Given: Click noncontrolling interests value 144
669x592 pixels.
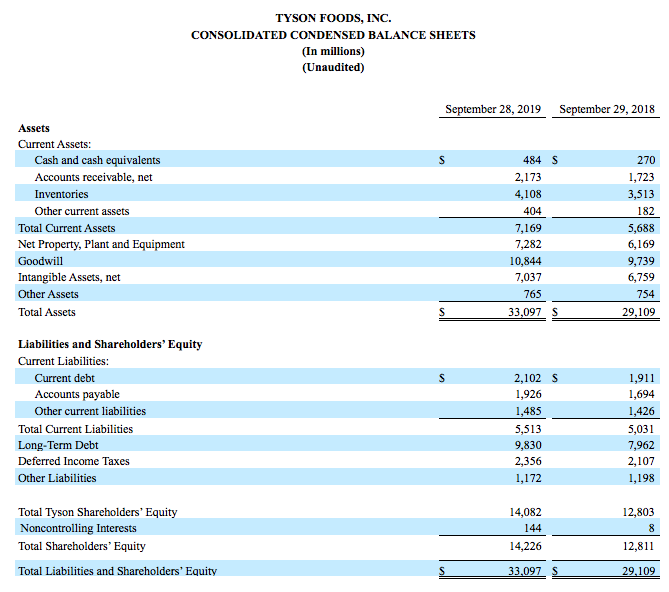Looking at the screenshot, I should (x=532, y=528).
